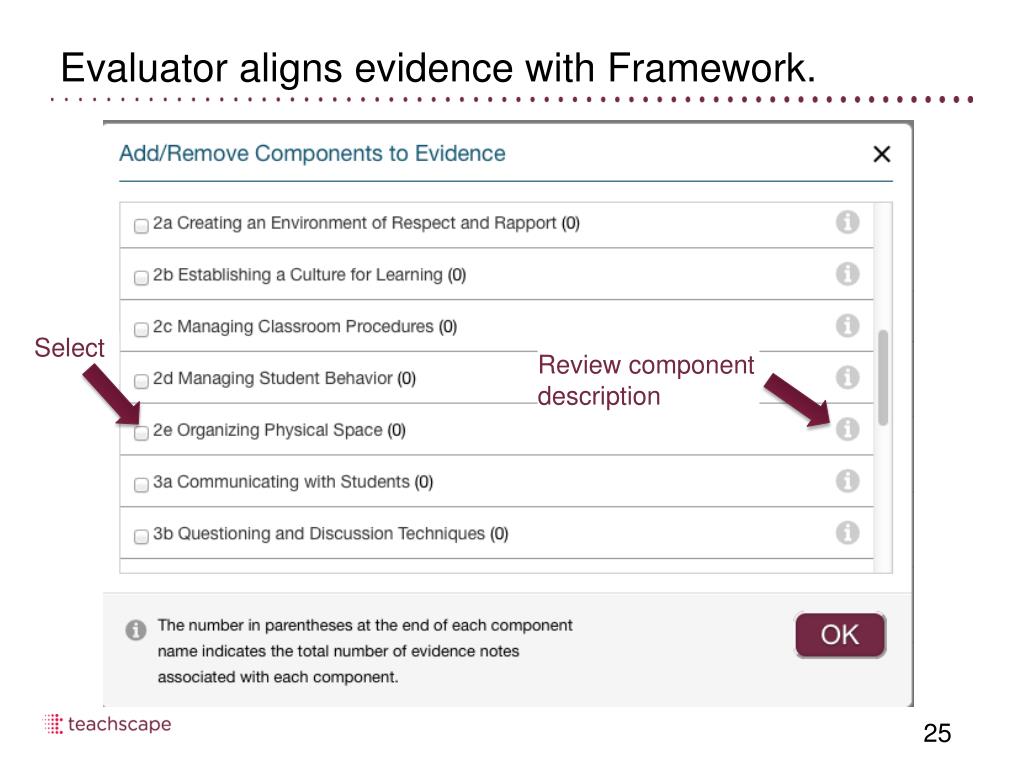Image resolution: width=1024 pixels, height=768 pixels.
Task: Review description of 2e Organizing Physical Space
Action: coord(847,430)
